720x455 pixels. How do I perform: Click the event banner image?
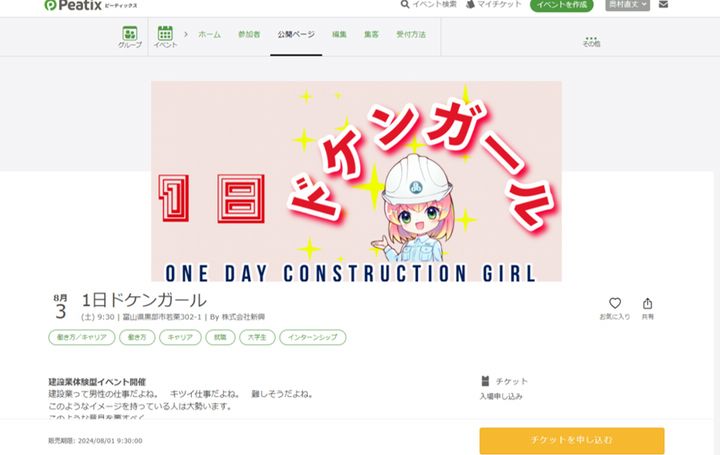(x=356, y=181)
